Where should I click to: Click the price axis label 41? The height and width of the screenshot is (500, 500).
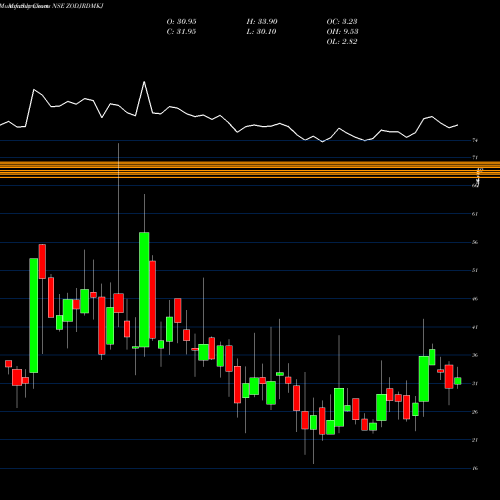pos(475,327)
